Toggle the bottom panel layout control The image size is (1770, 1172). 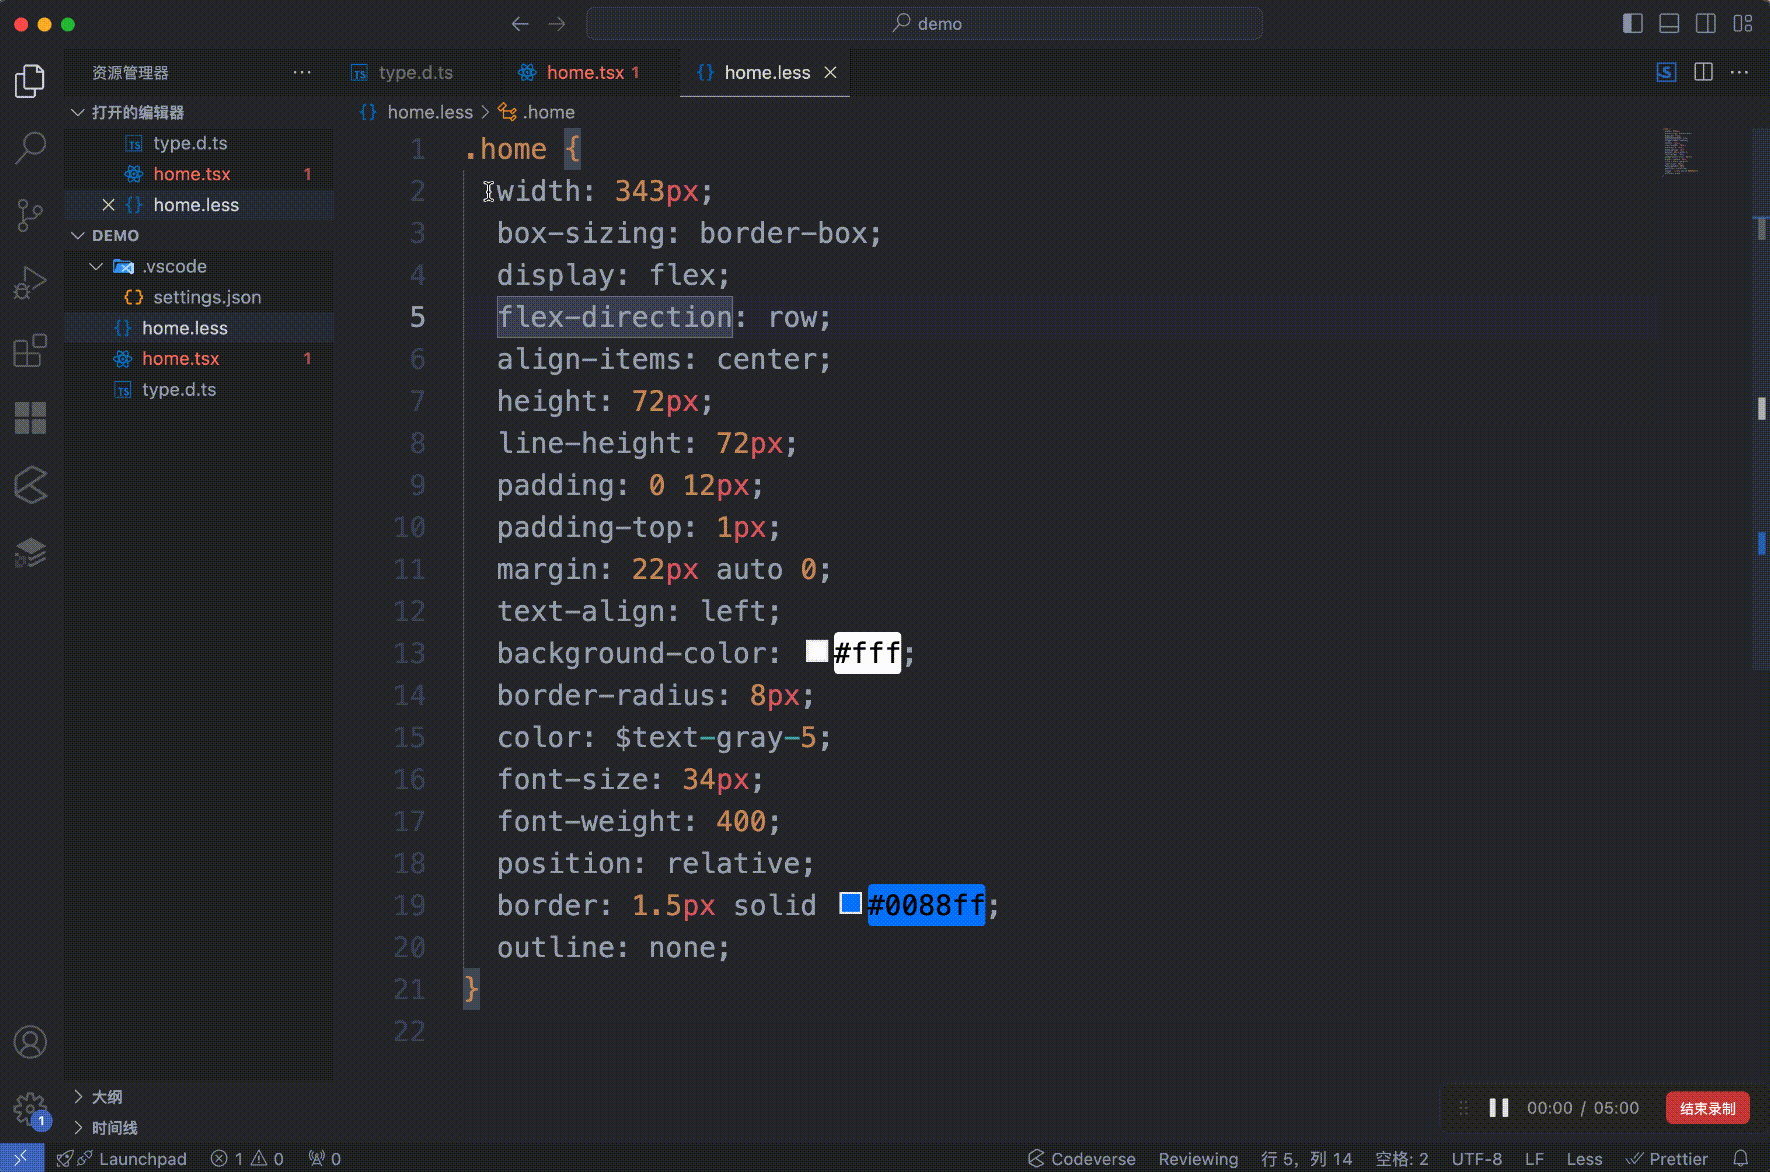point(1668,23)
